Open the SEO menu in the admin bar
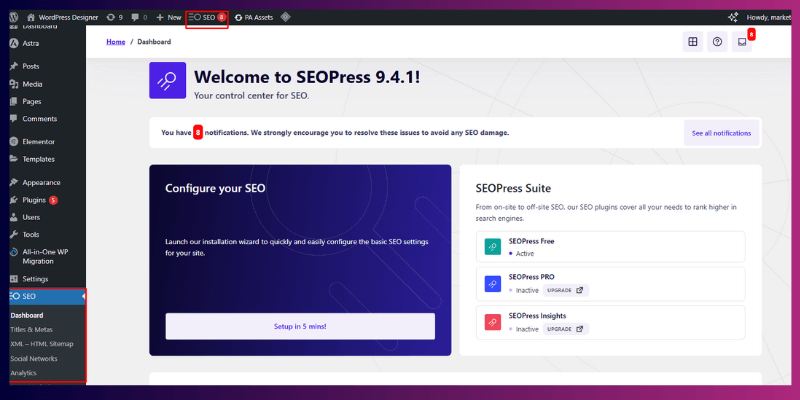Screen dimensions: 800x400 (207, 17)
